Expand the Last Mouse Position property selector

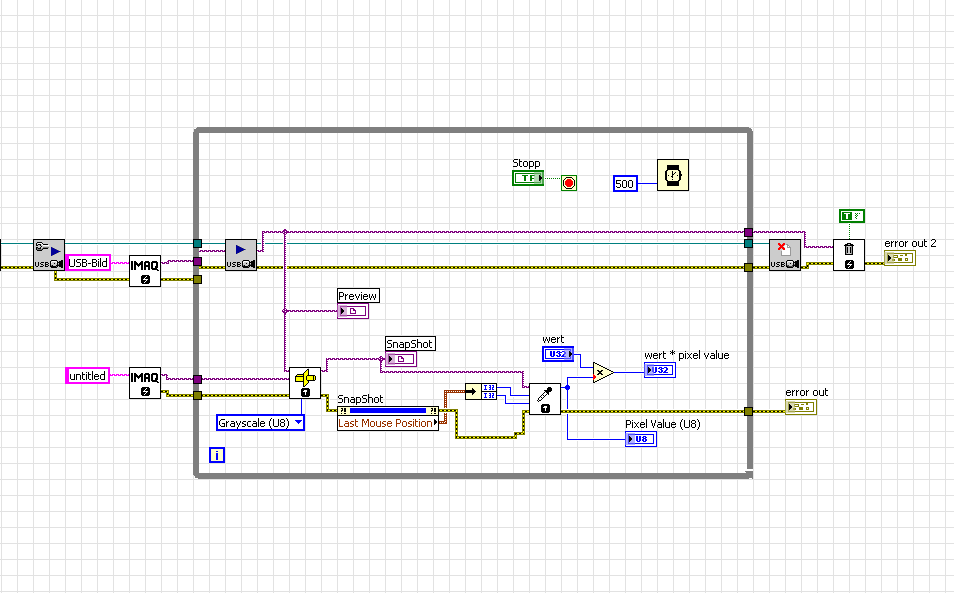[388, 423]
